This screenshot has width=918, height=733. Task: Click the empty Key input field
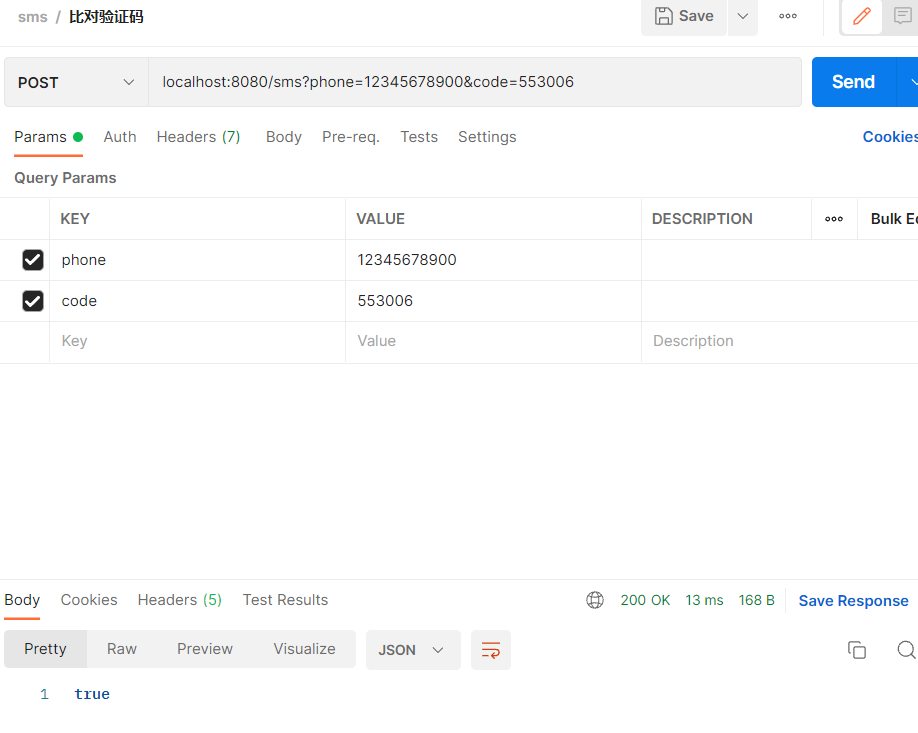coord(198,341)
